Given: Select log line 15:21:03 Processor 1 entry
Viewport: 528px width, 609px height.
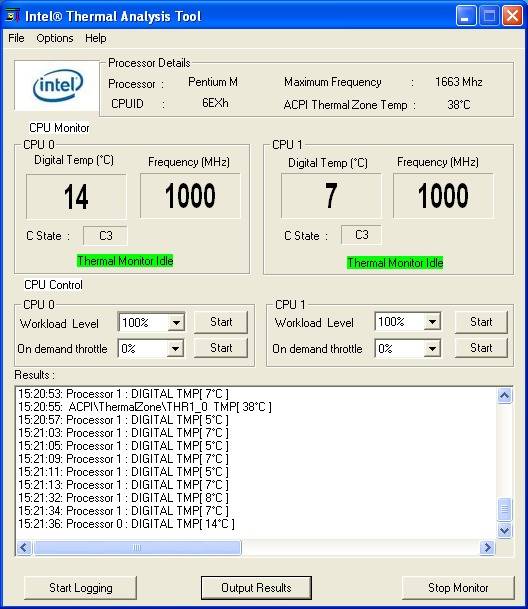Looking at the screenshot, I should pyautogui.click(x=123, y=433).
